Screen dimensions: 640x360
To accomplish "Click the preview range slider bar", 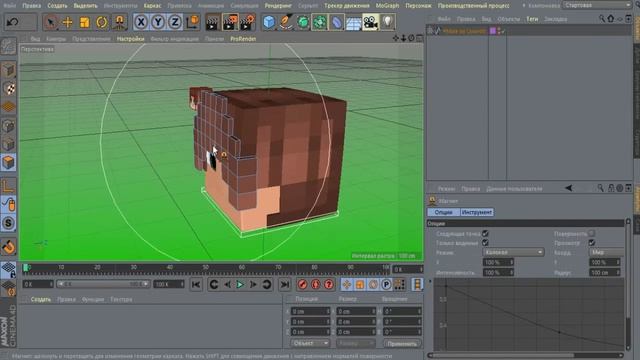I will pyautogui.click(x=103, y=284).
